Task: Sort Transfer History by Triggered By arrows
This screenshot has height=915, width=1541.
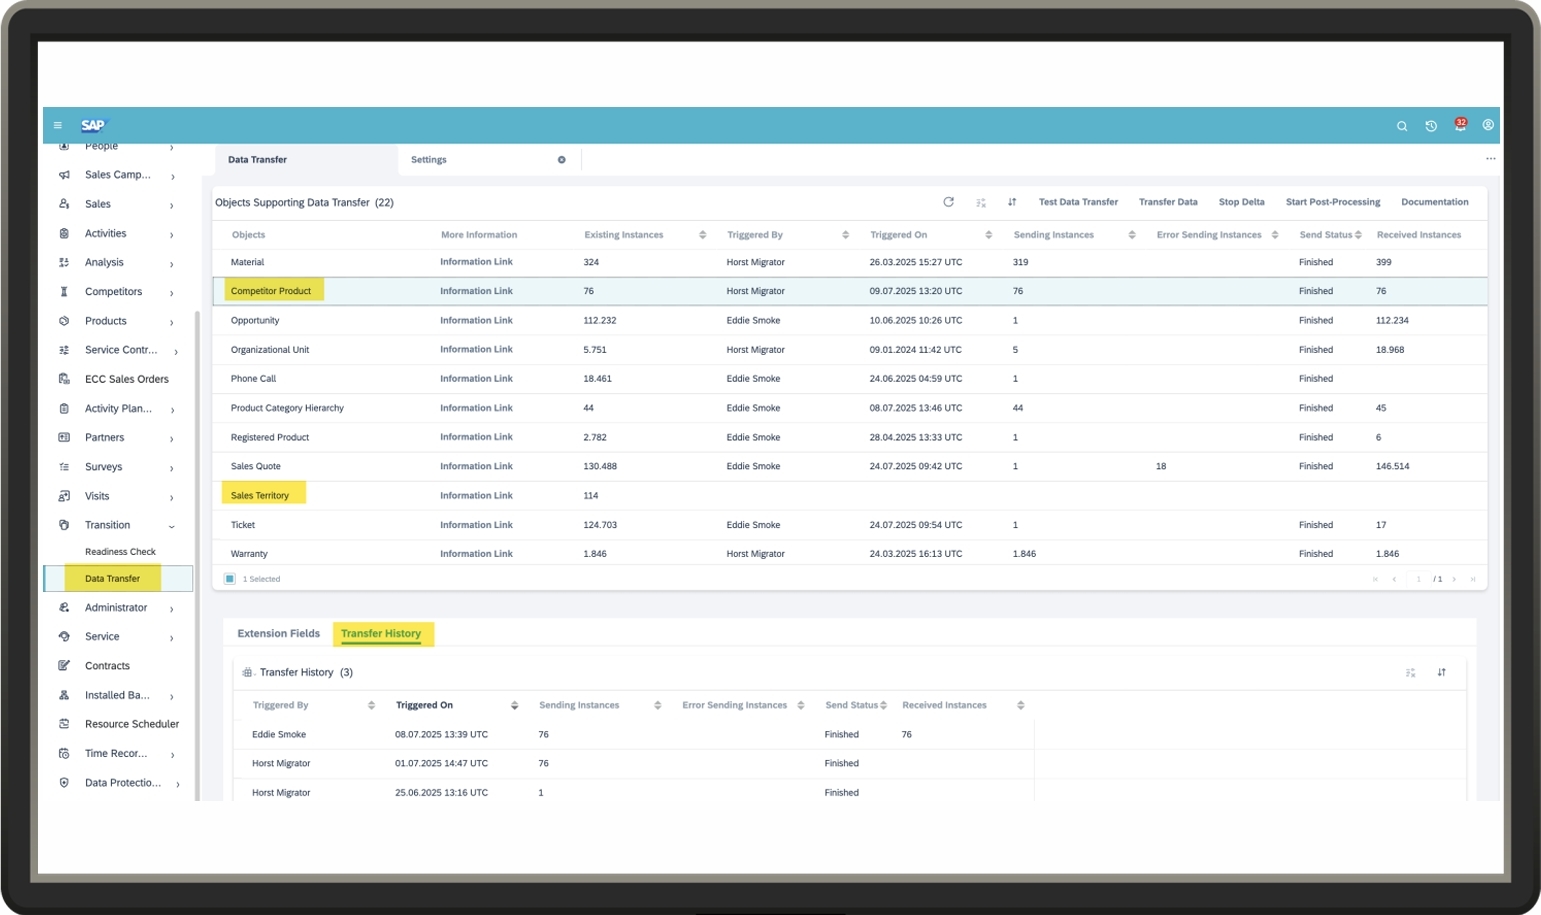Action: 371,705
